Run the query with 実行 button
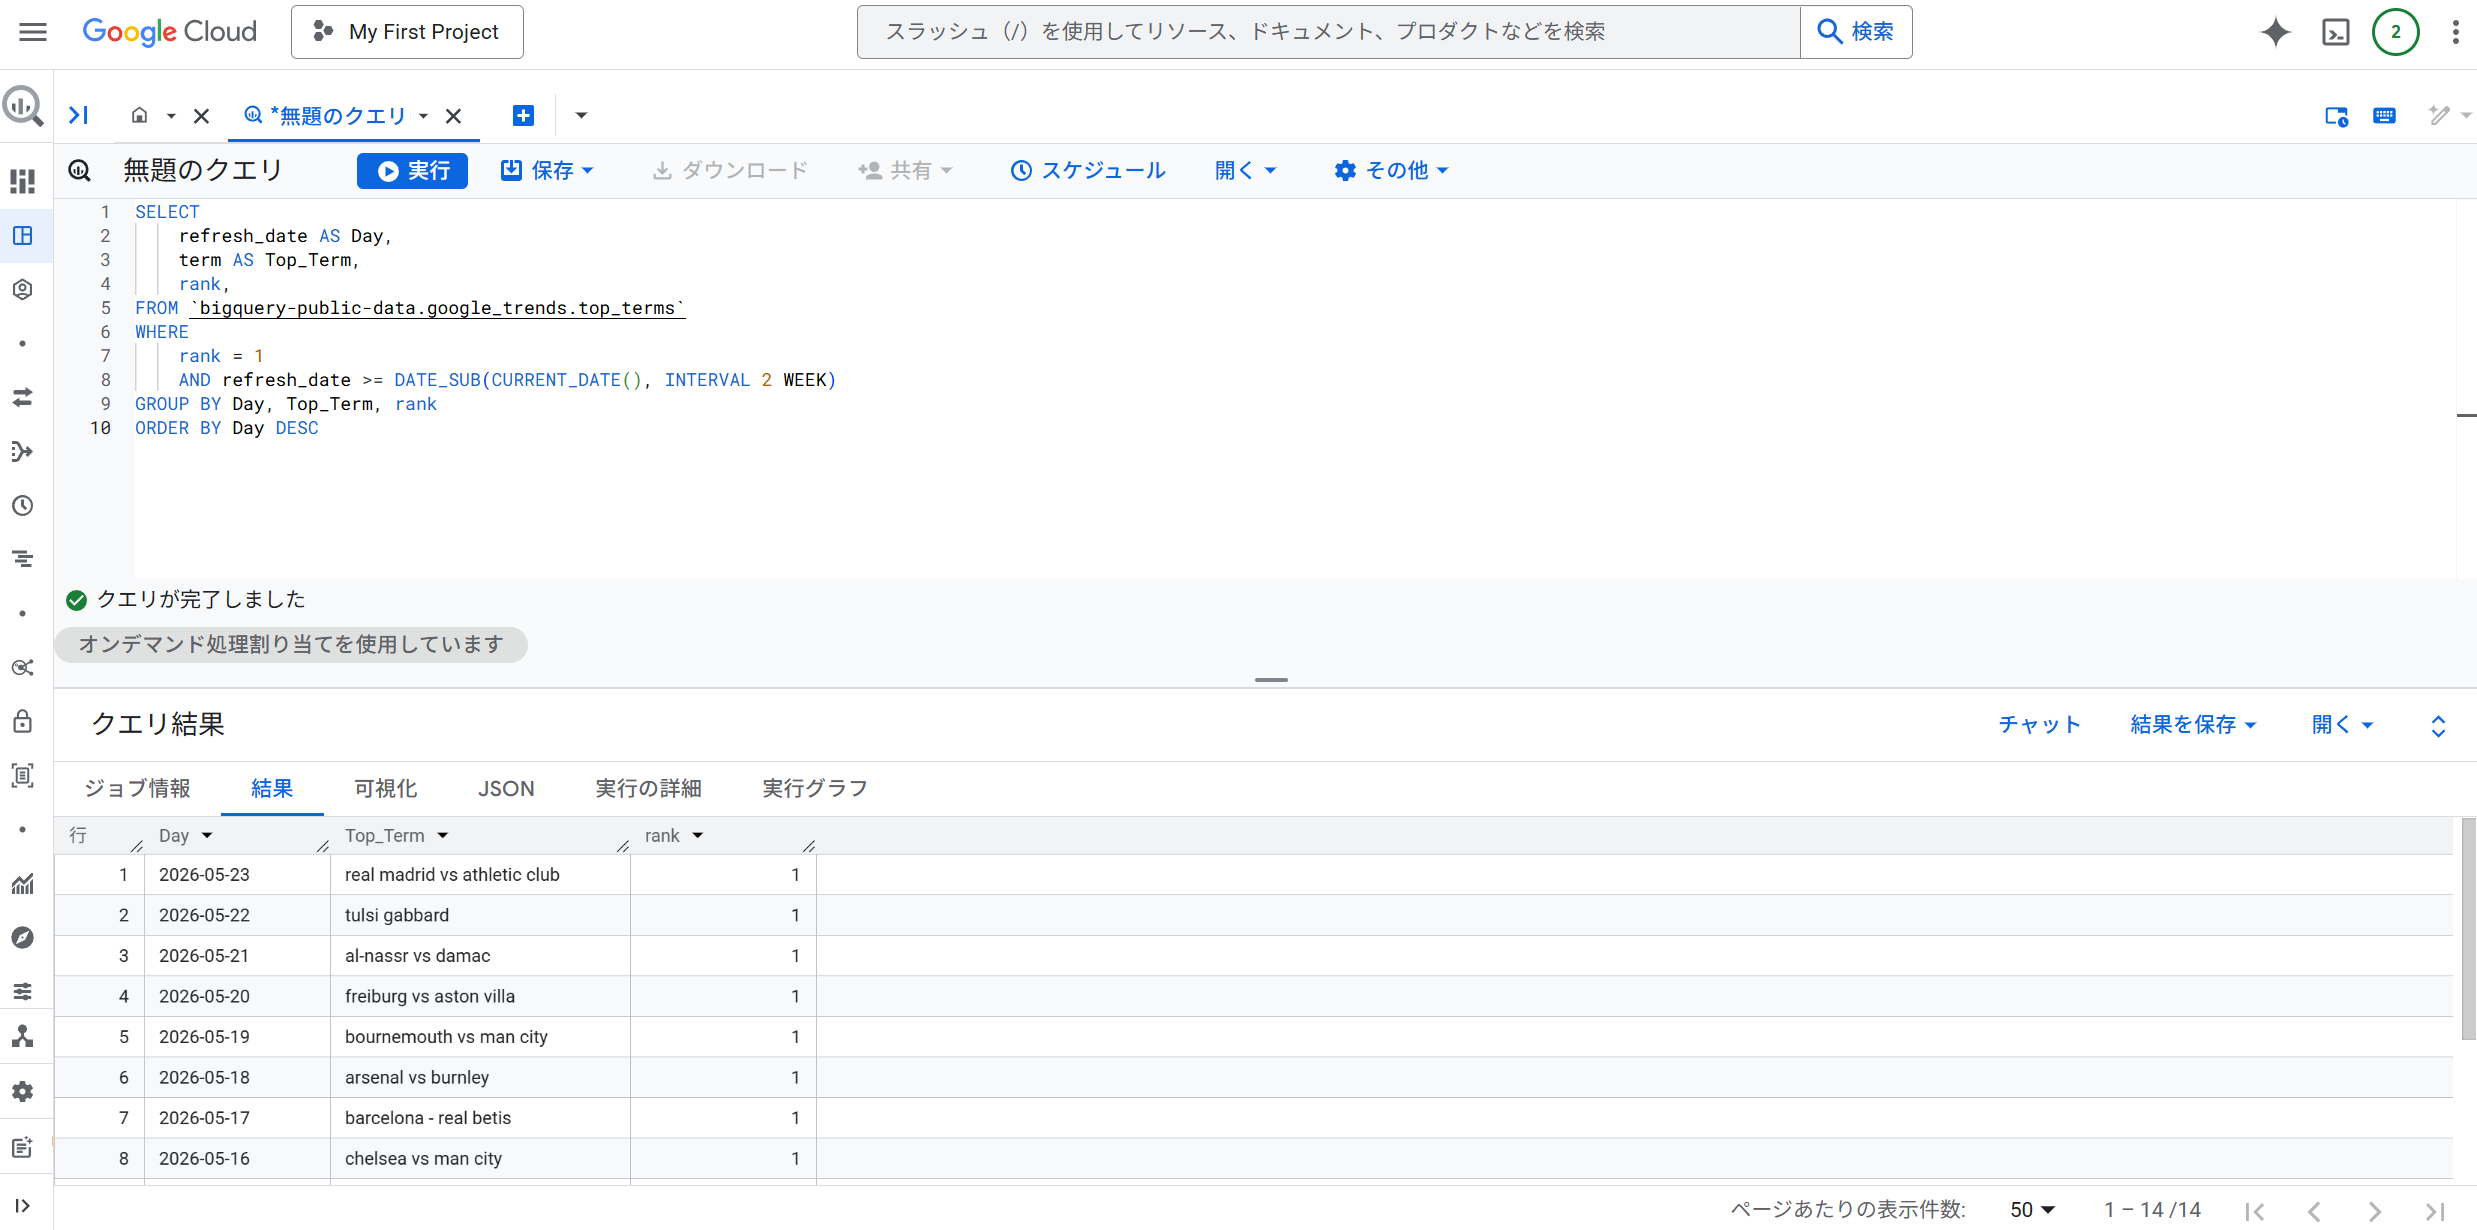The height and width of the screenshot is (1230, 2477). pos(412,171)
